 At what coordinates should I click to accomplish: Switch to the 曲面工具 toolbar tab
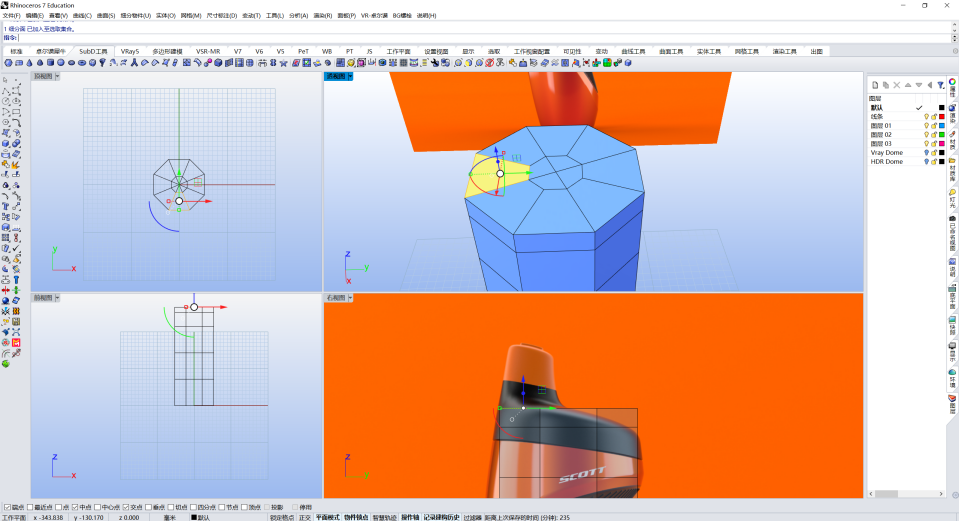pyautogui.click(x=671, y=51)
